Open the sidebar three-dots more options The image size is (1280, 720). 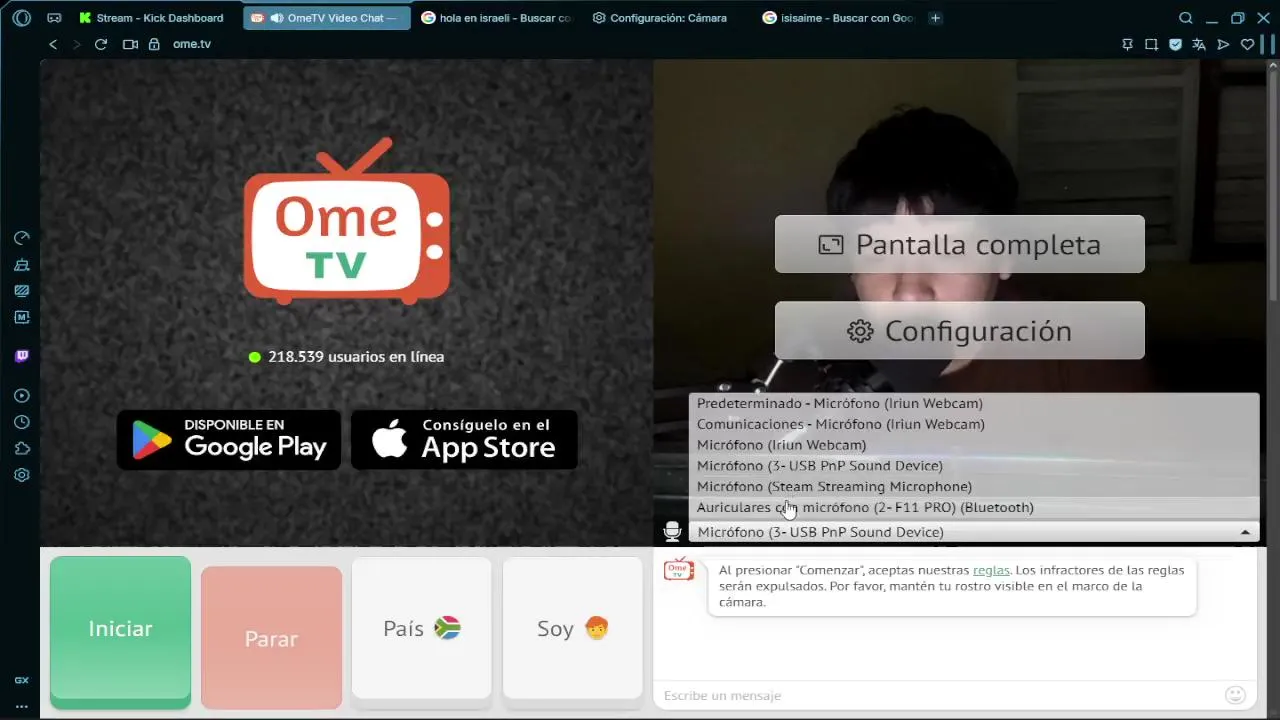click(21, 707)
